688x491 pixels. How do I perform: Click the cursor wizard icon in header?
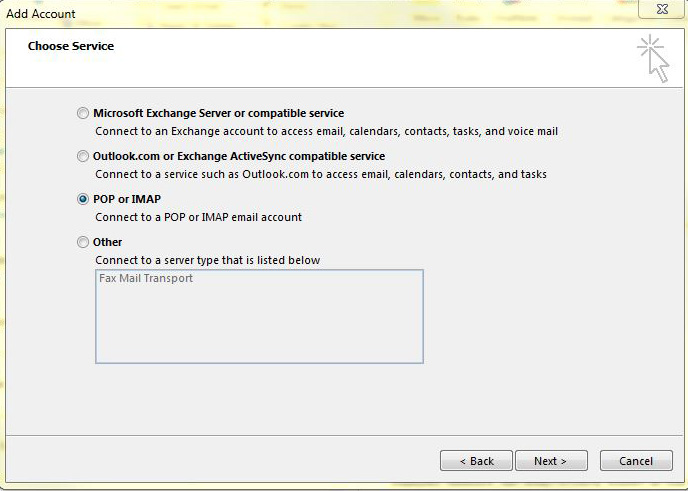pyautogui.click(x=653, y=58)
